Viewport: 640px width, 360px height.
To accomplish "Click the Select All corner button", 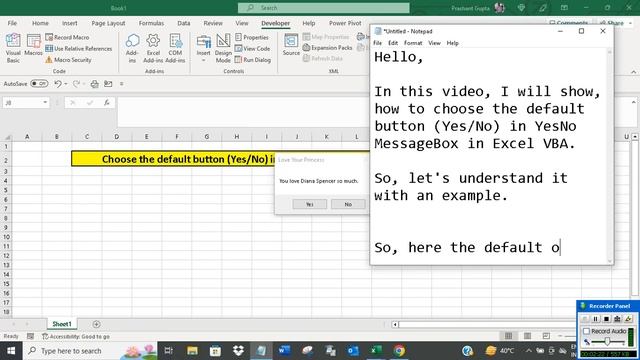I will 7,137.
